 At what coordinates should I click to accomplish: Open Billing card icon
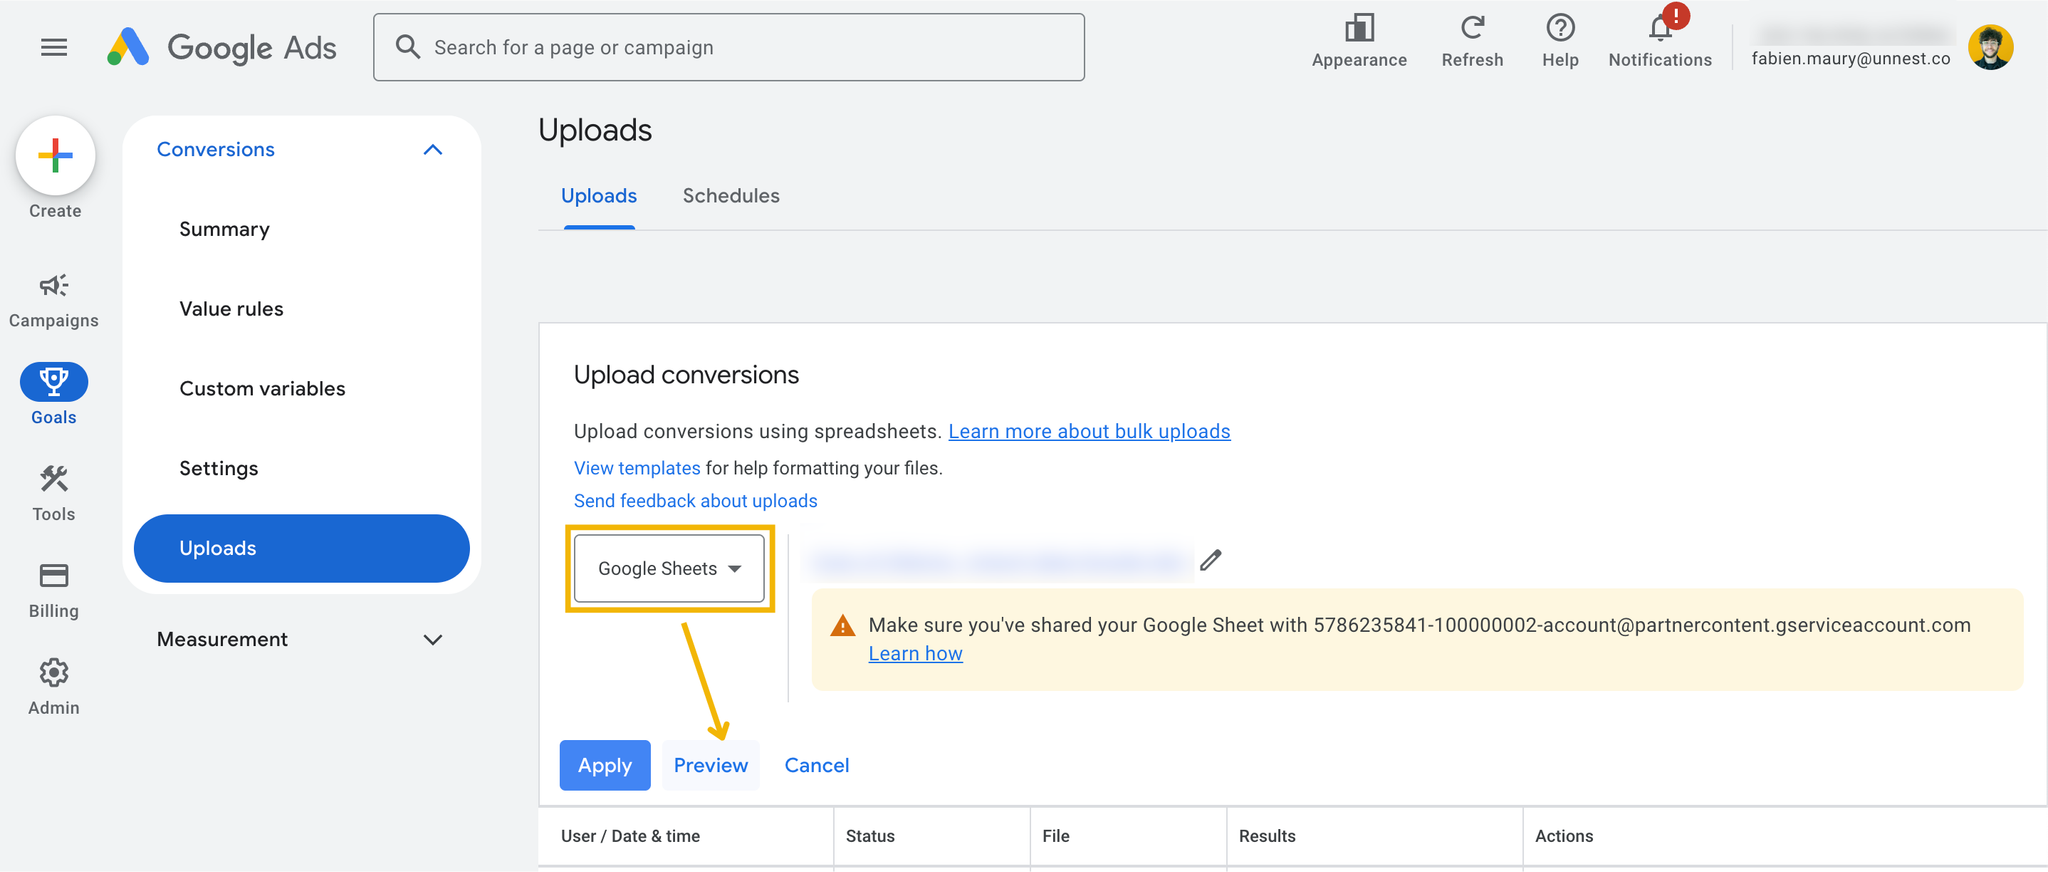point(54,576)
